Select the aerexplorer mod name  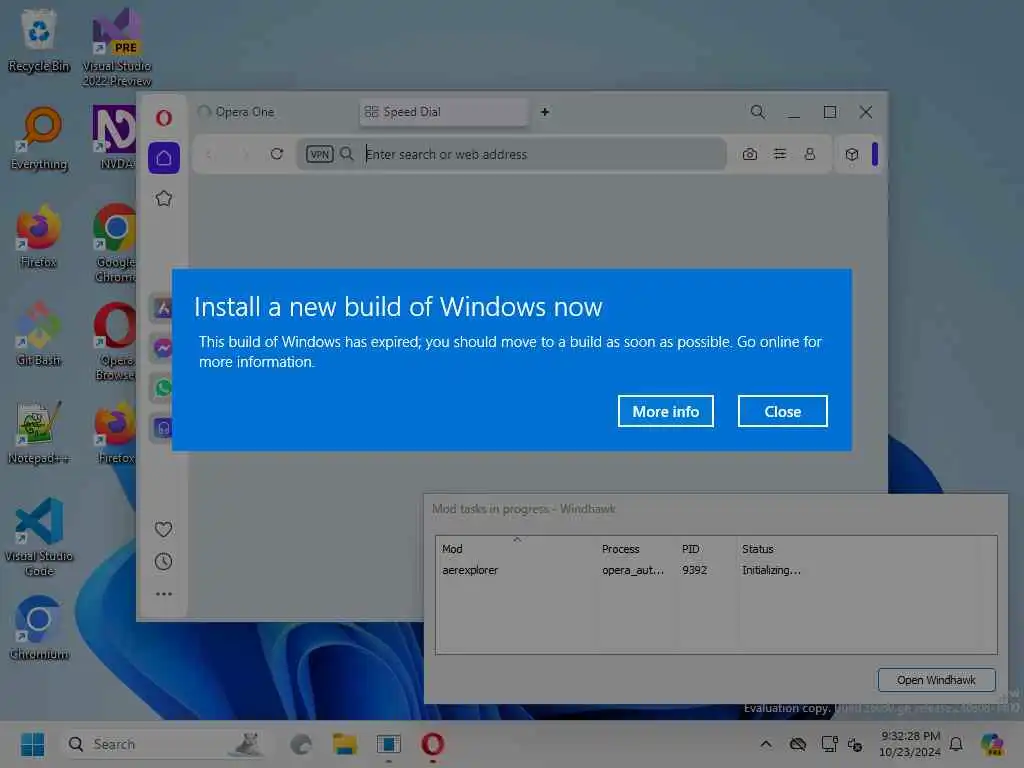[x=470, y=570]
